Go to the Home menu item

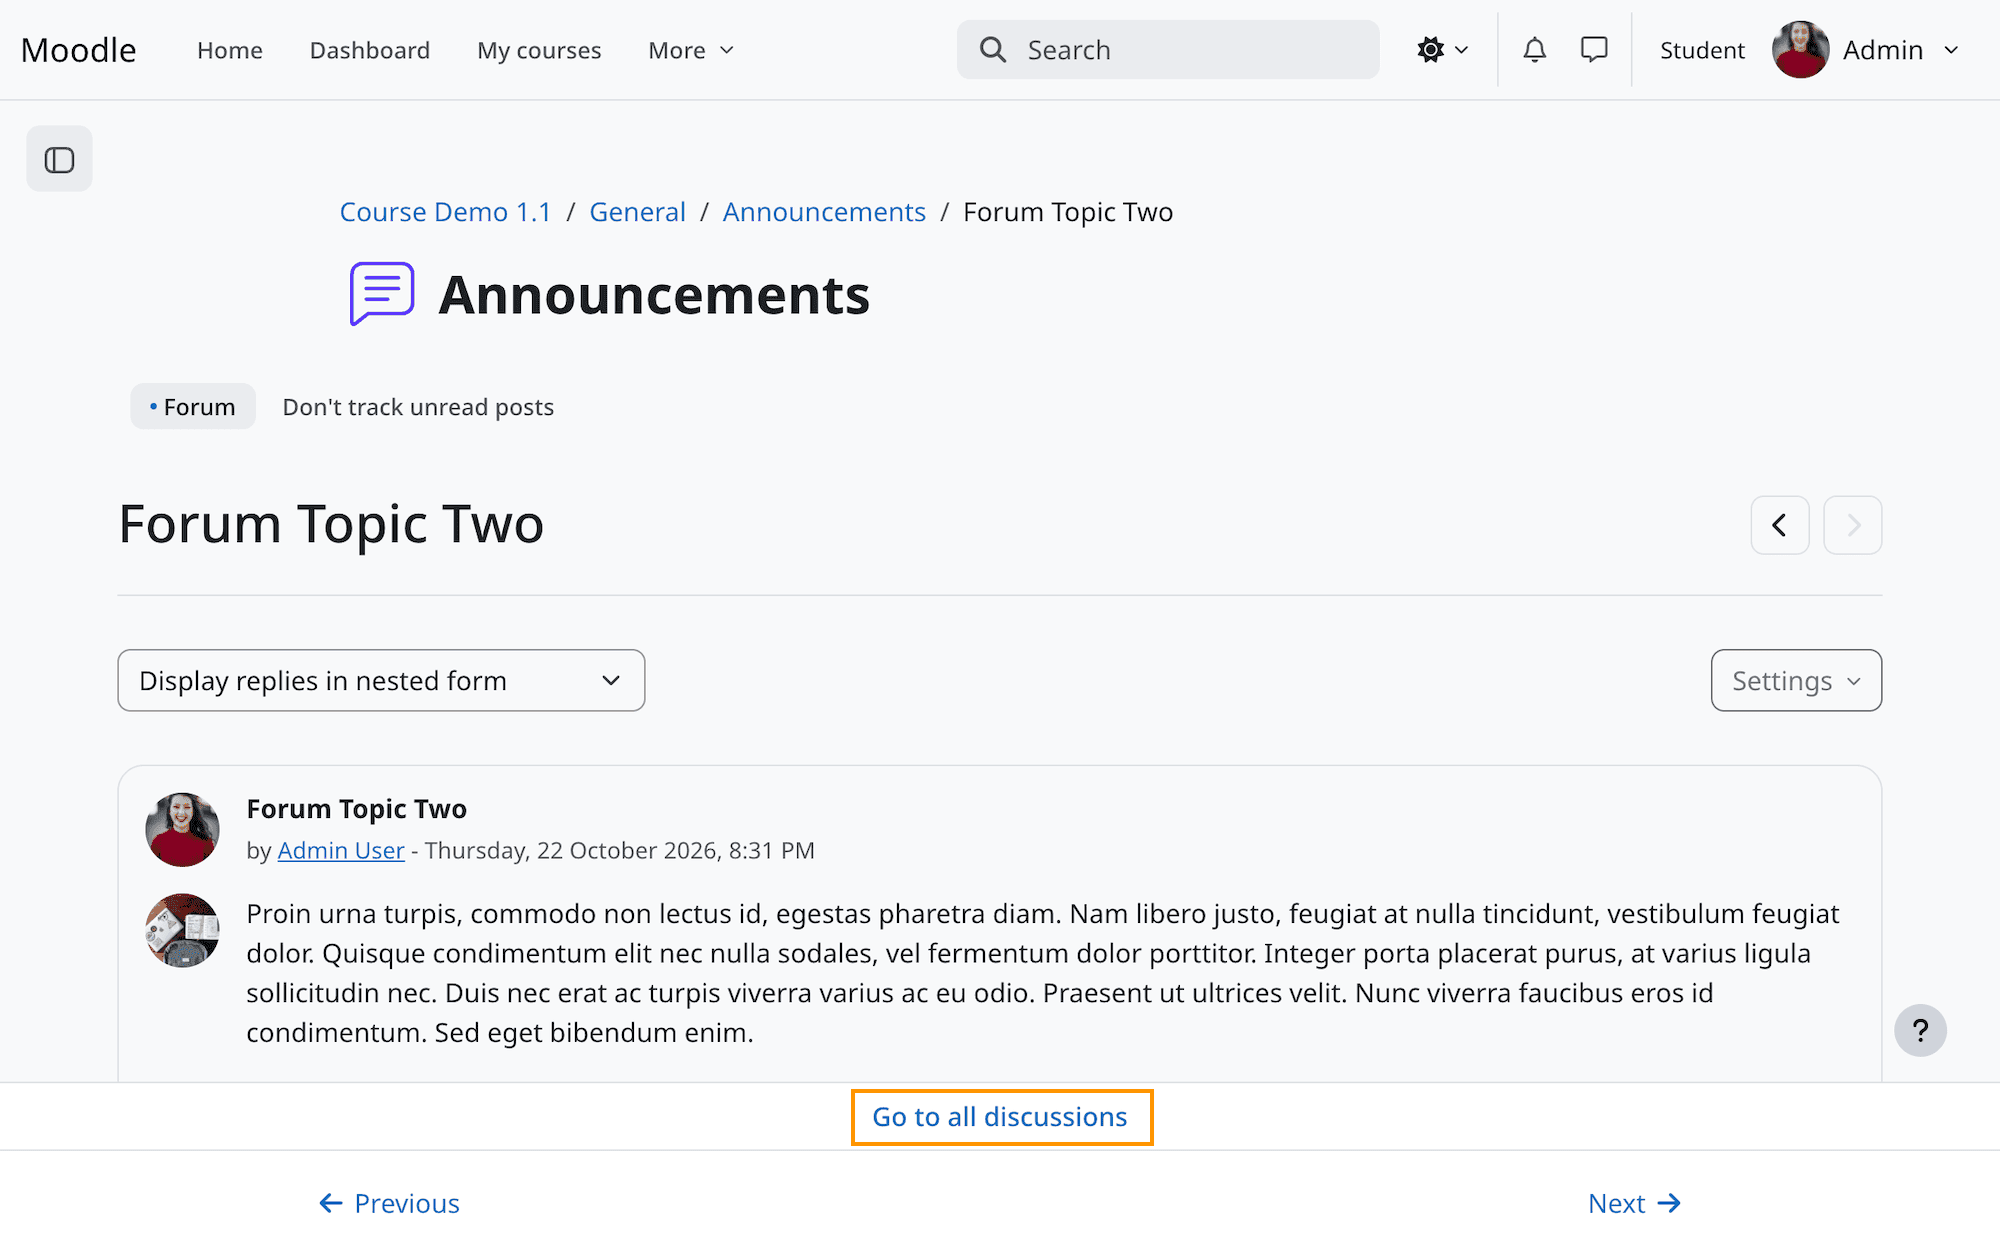[x=230, y=50]
